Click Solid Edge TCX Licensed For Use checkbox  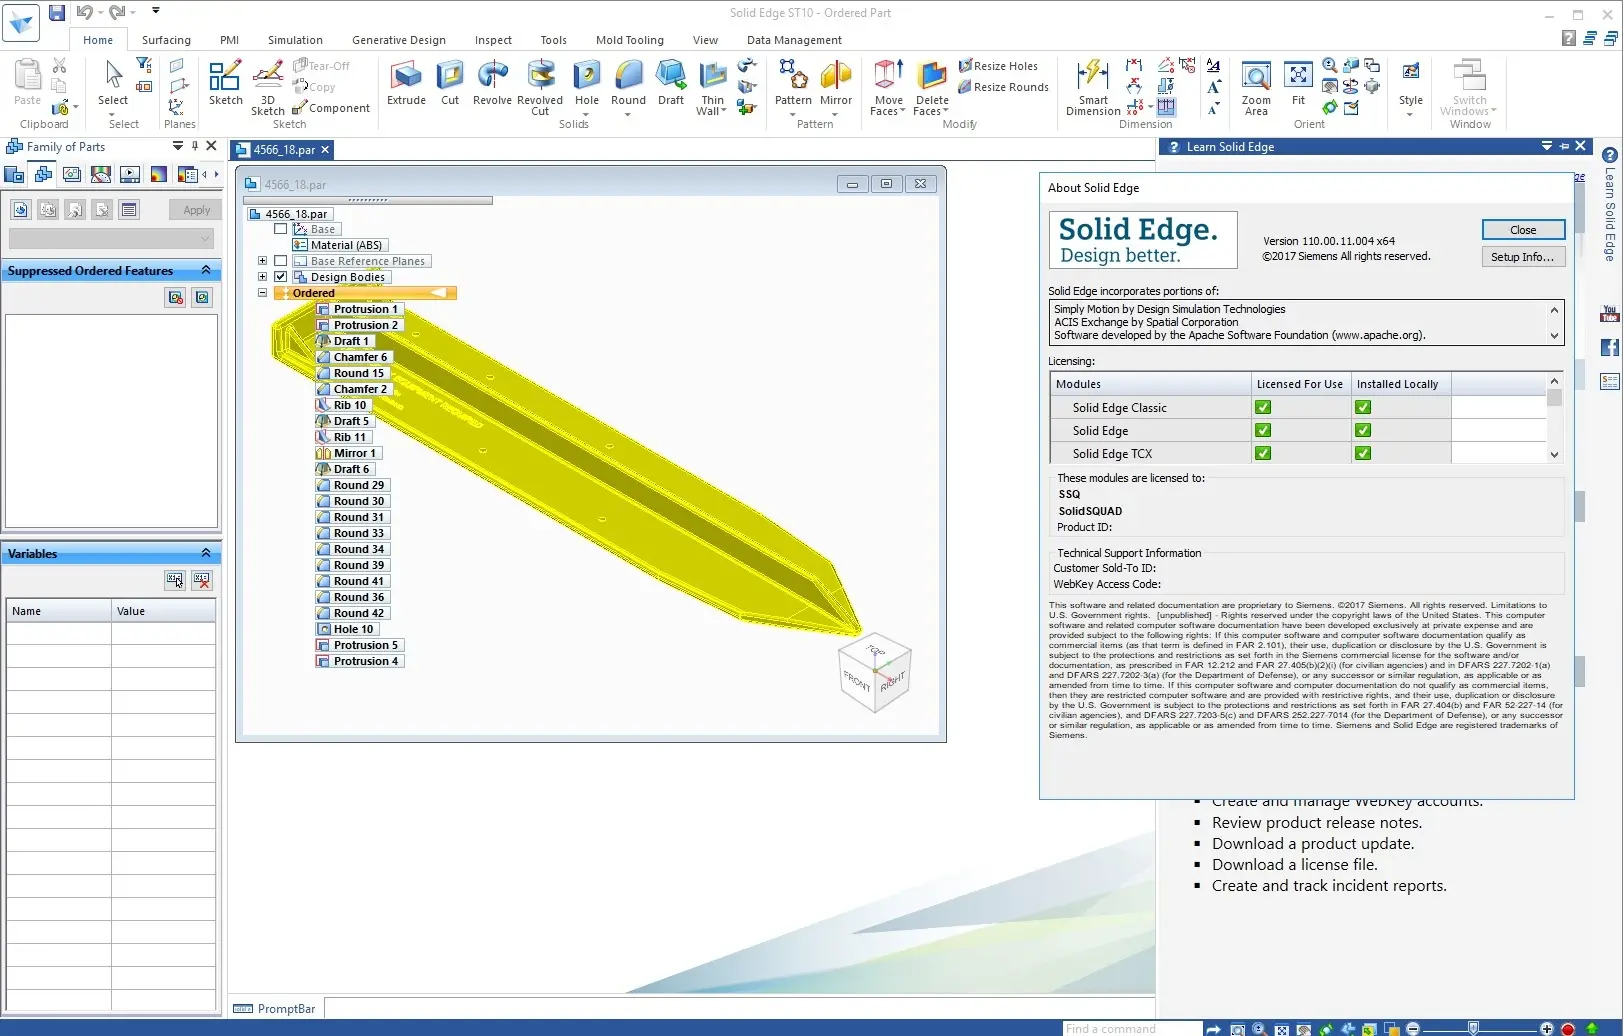(x=1263, y=453)
